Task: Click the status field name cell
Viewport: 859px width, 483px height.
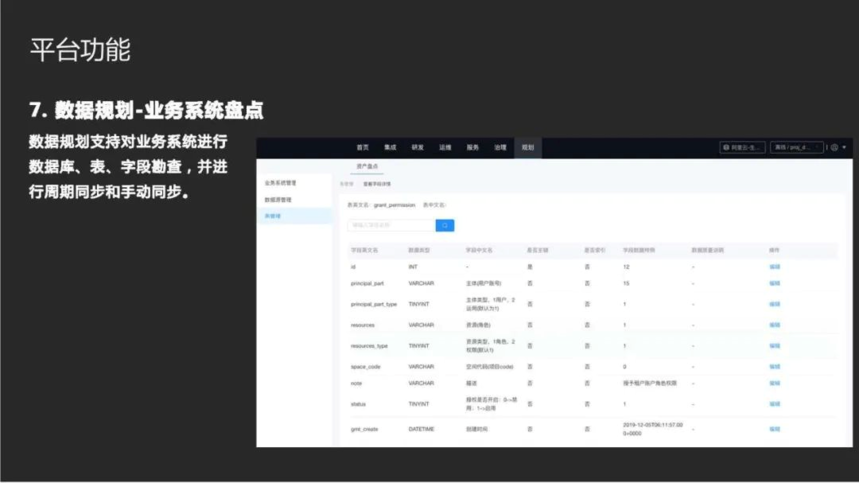Action: pyautogui.click(x=358, y=404)
